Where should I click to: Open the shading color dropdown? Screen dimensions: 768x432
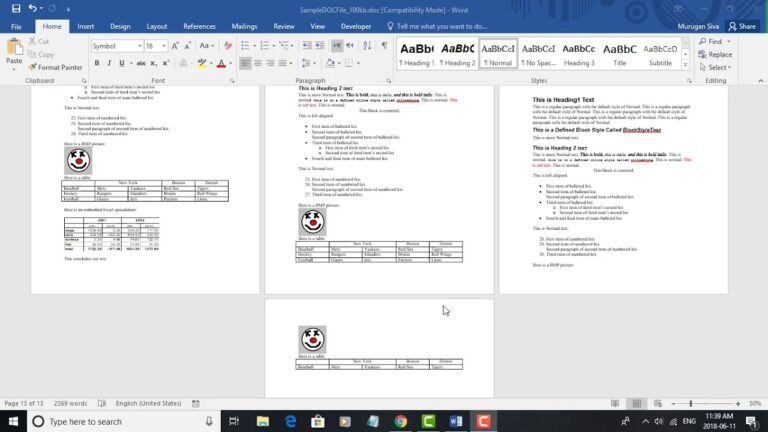point(338,63)
